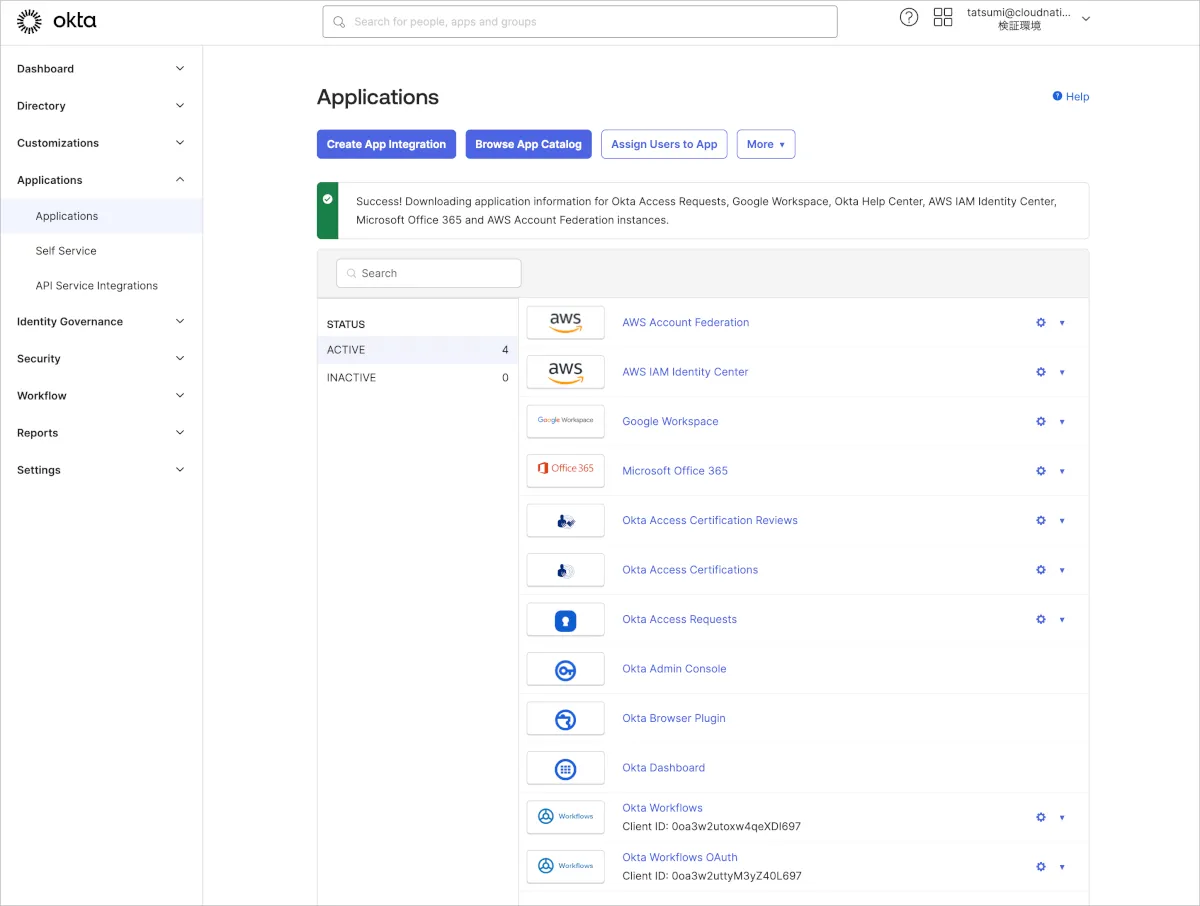The width and height of the screenshot is (1200, 906).
Task: Click the Okta logo in header
Action: point(57,21)
